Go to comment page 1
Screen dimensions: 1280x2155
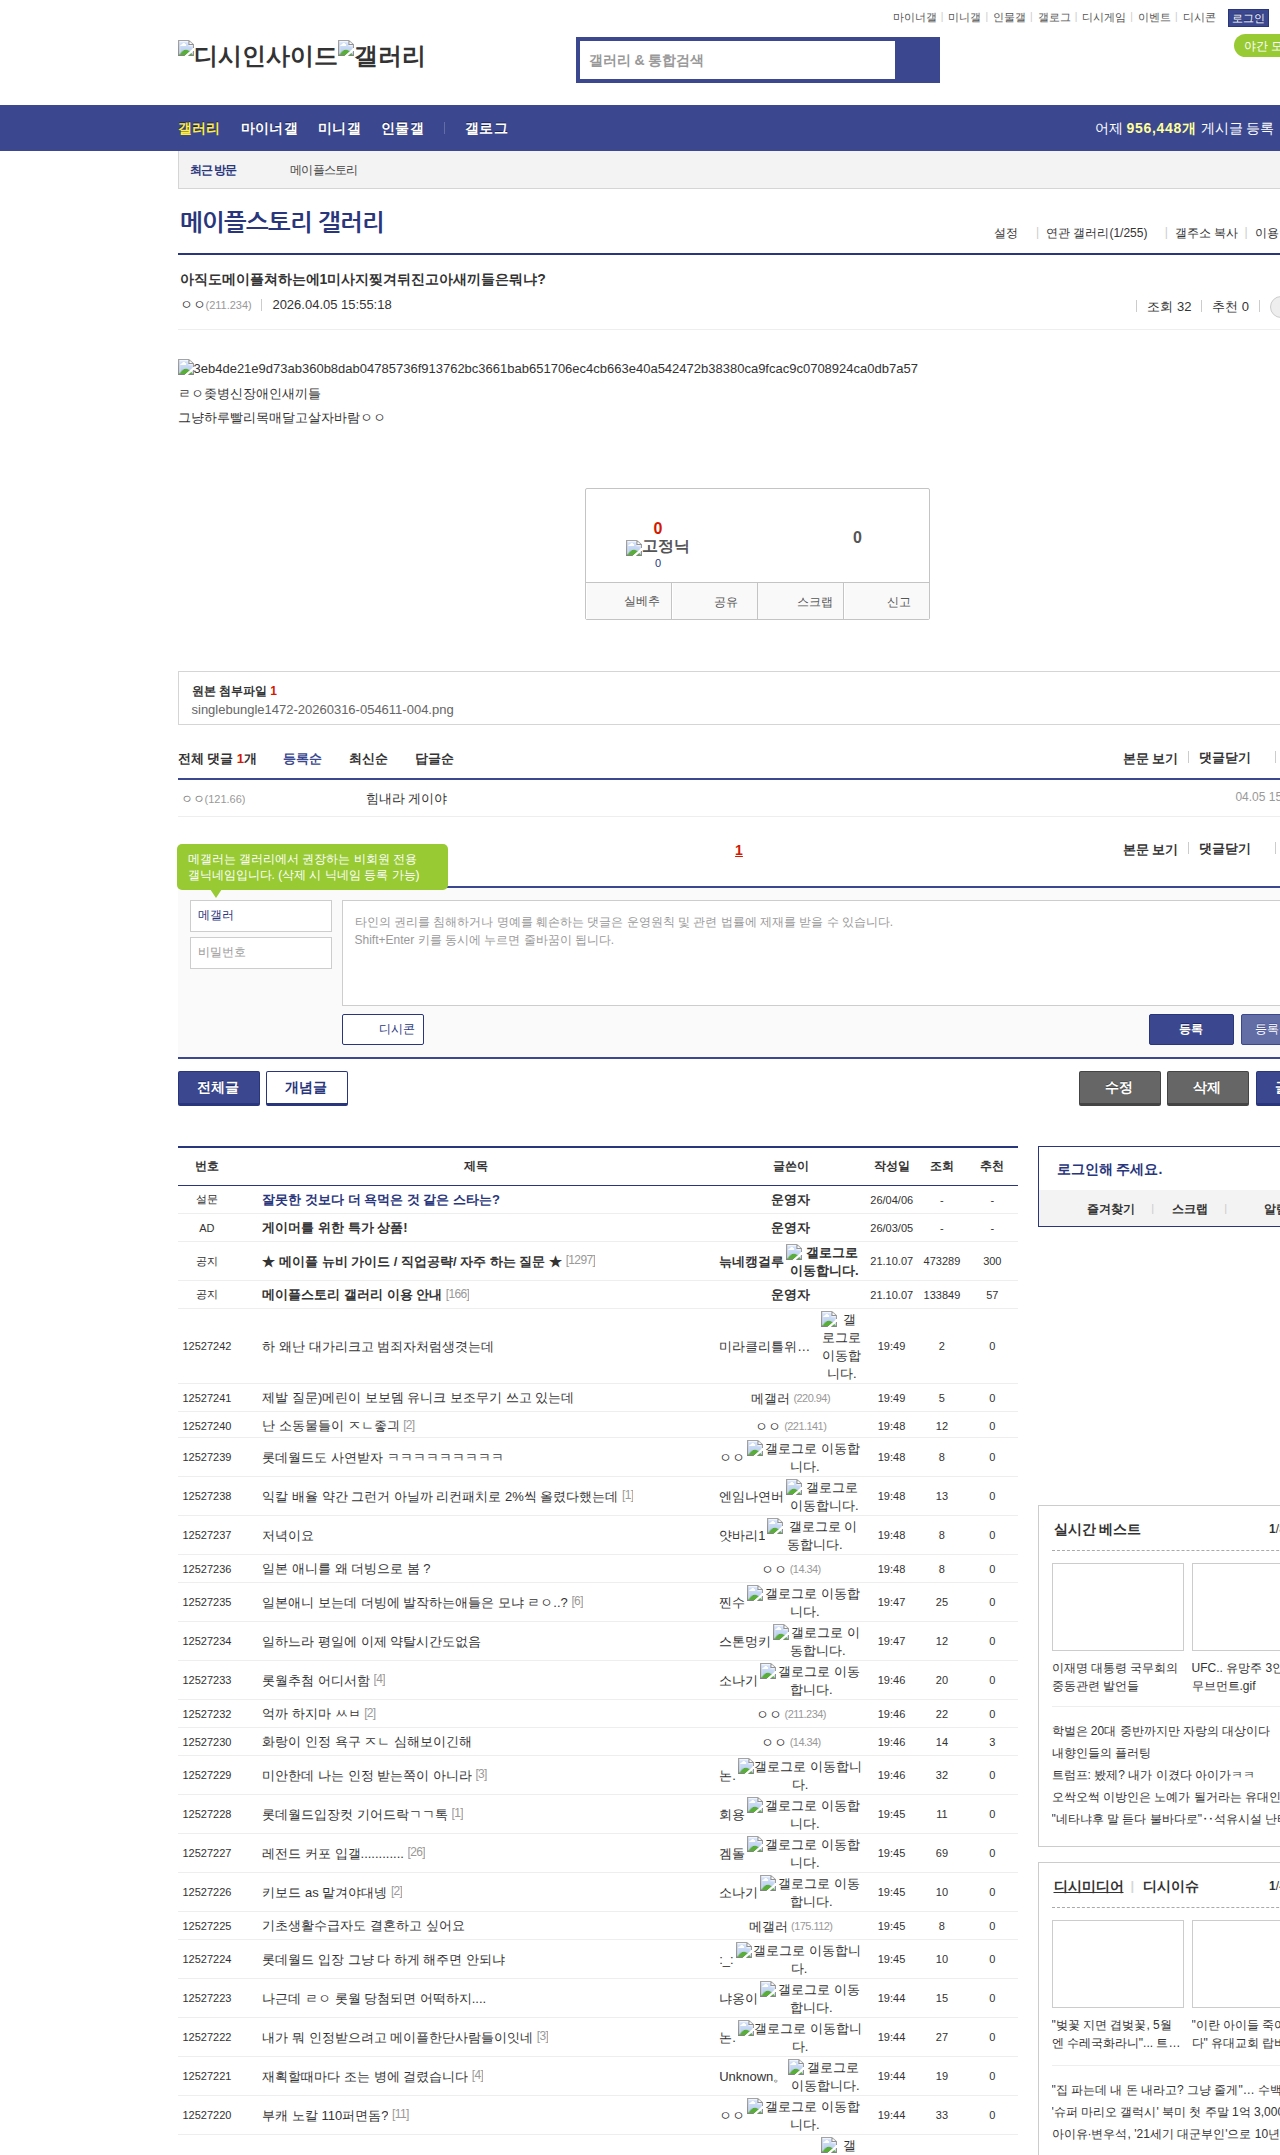[739, 850]
